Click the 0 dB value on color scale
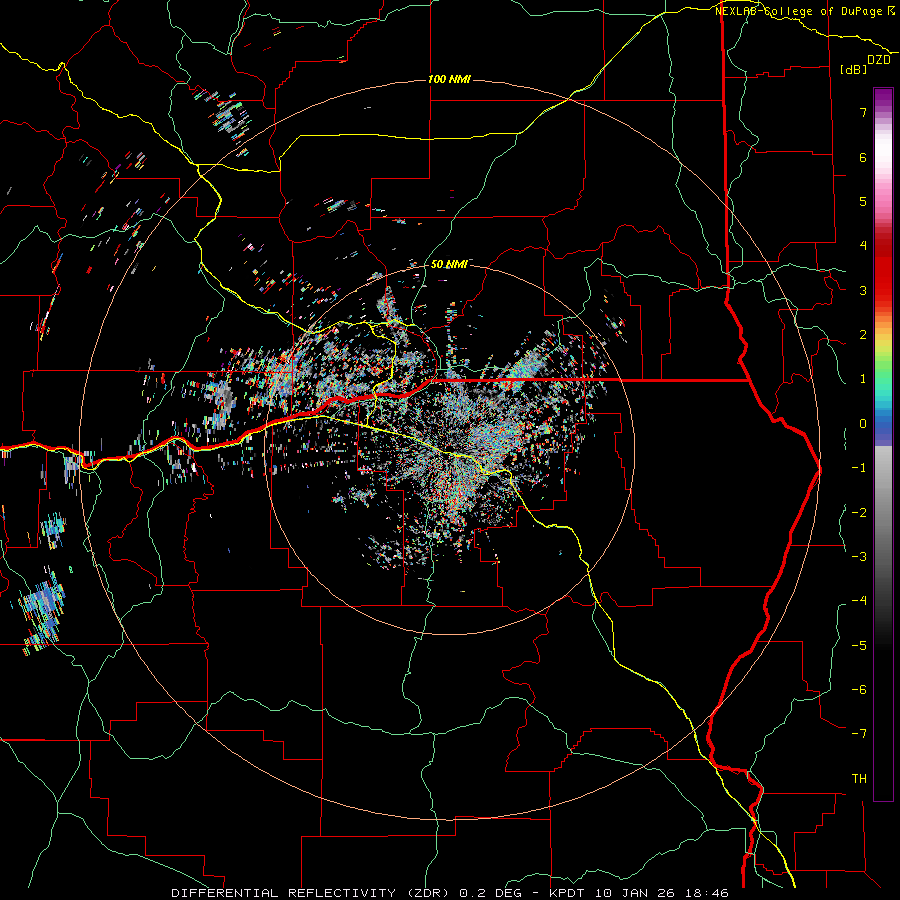Screen dimensions: 900x900 point(863,424)
